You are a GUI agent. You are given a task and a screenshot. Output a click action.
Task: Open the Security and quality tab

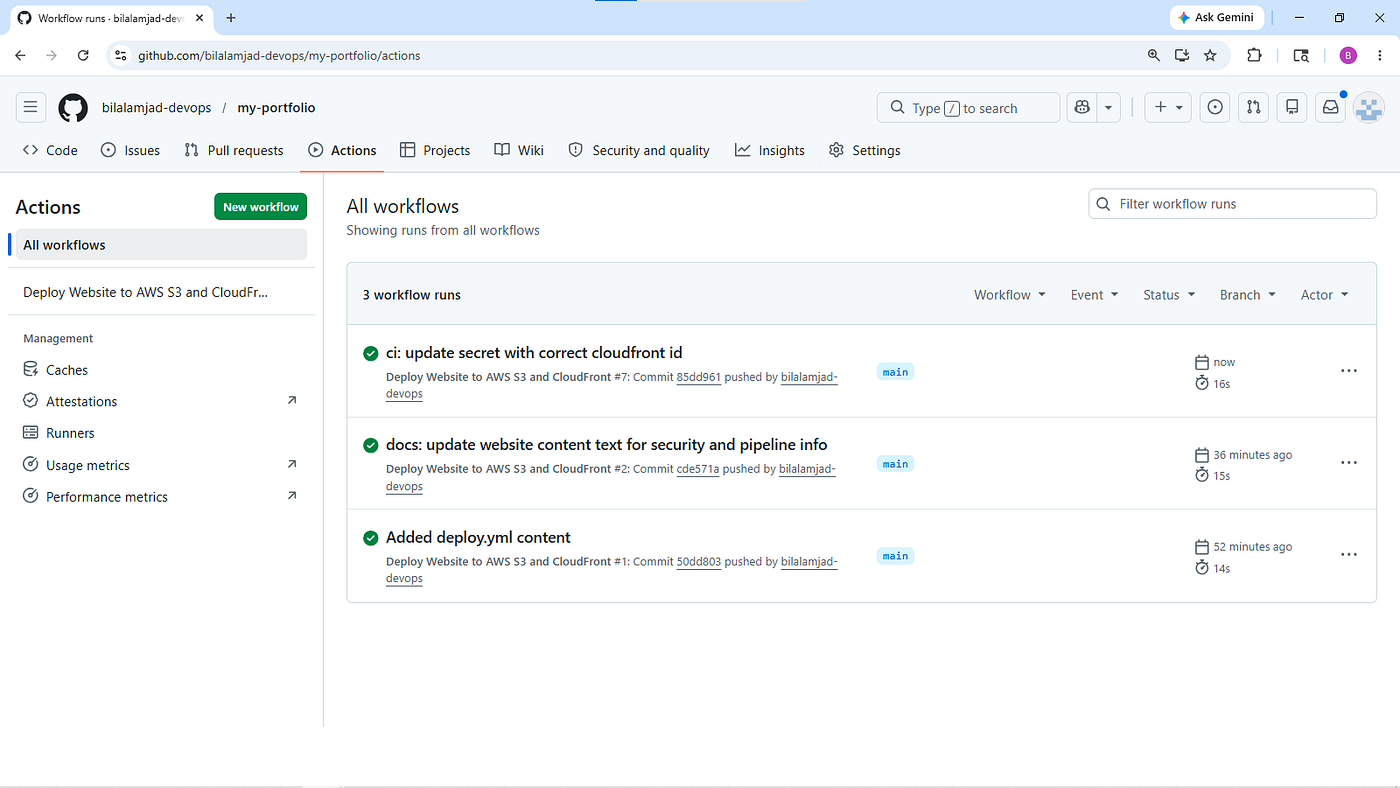639,150
